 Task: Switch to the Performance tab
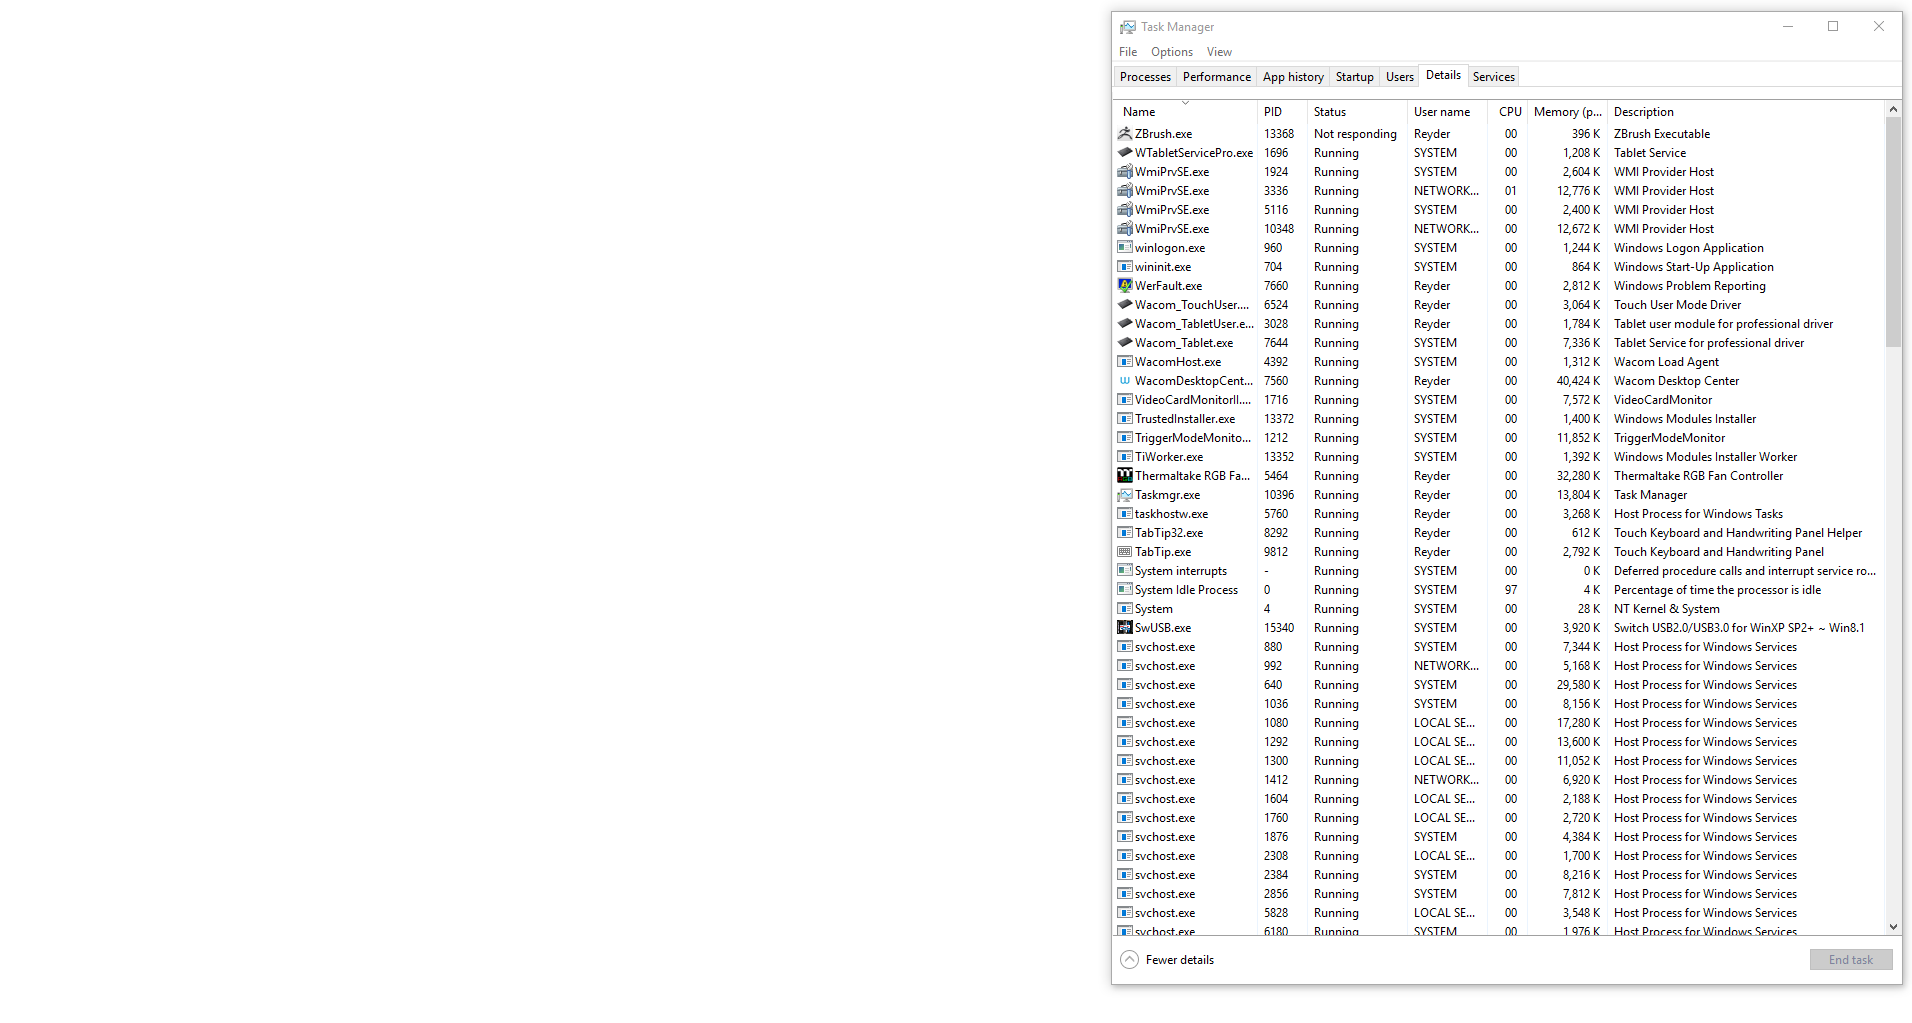(x=1217, y=77)
